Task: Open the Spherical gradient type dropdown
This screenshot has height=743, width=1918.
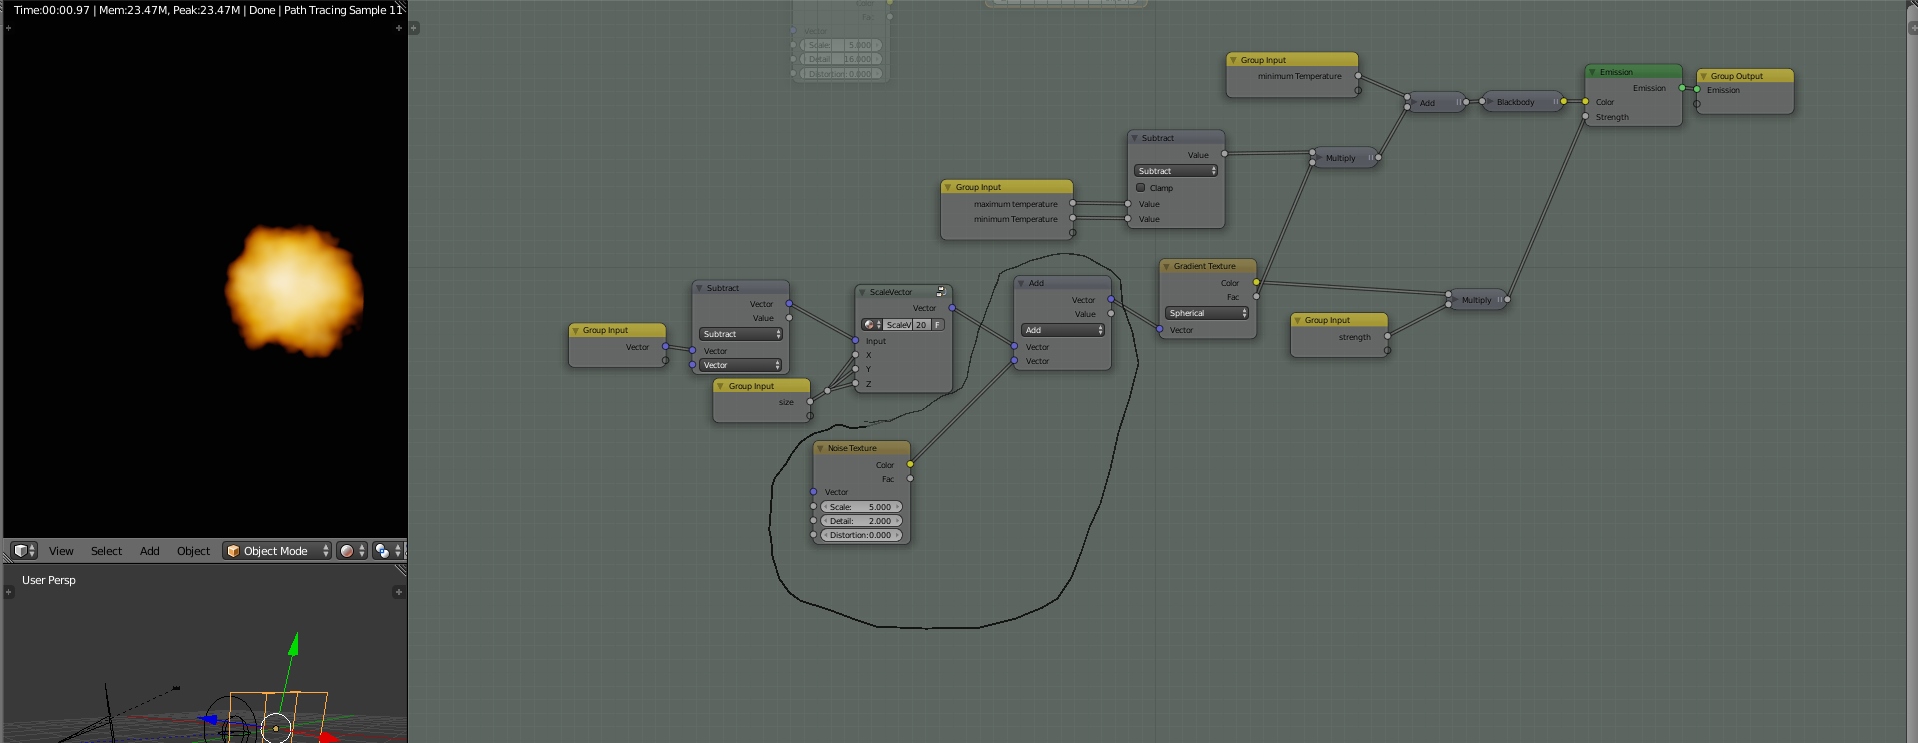Action: (x=1207, y=313)
